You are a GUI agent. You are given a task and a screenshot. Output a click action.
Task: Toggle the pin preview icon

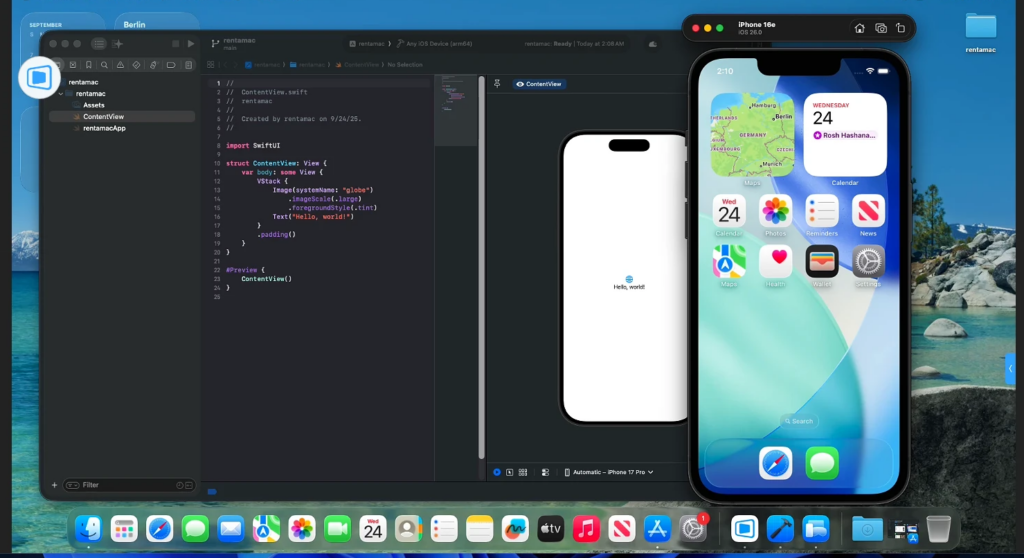pos(497,84)
